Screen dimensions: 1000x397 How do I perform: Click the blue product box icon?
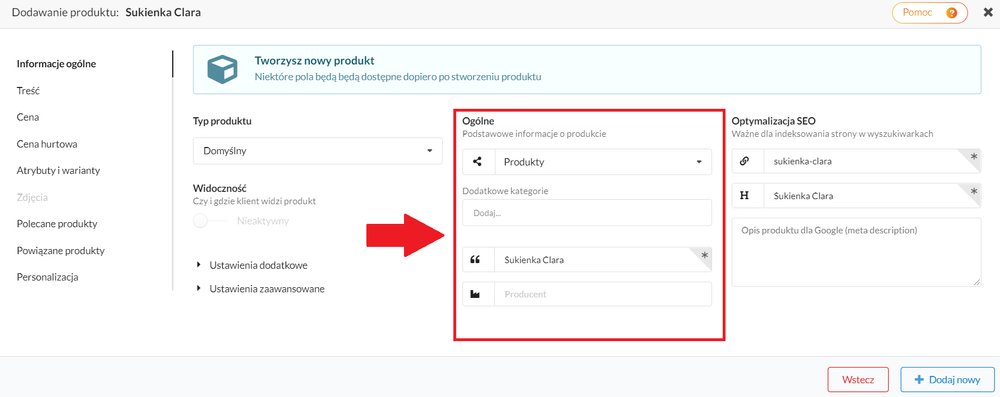tap(223, 69)
